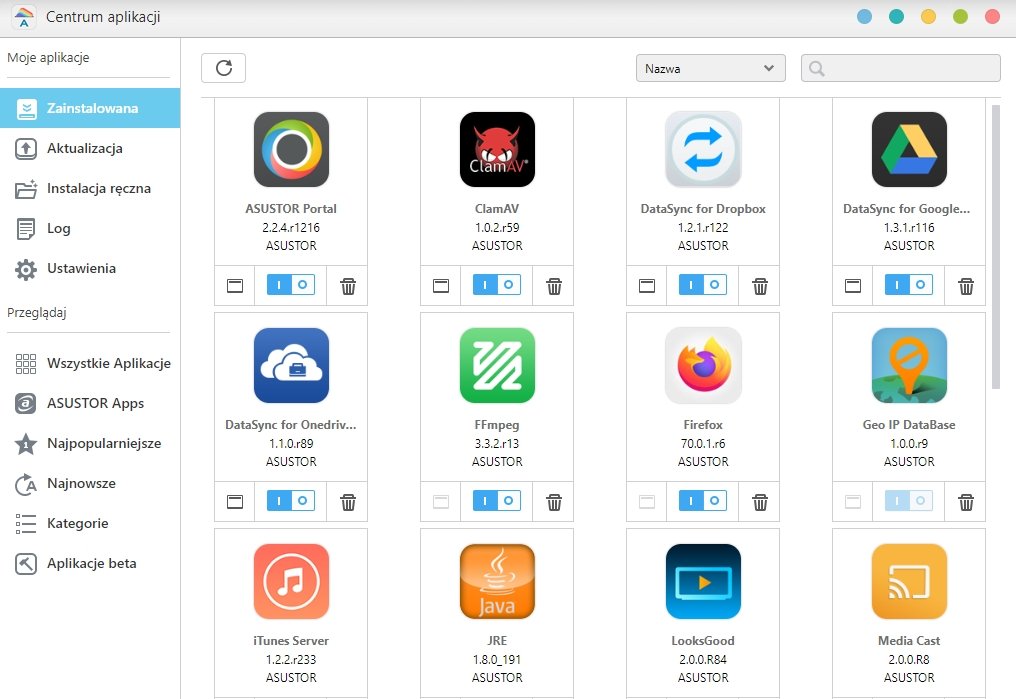Open the Nazwa sort dropdown
The width and height of the screenshot is (1016, 699).
711,68
